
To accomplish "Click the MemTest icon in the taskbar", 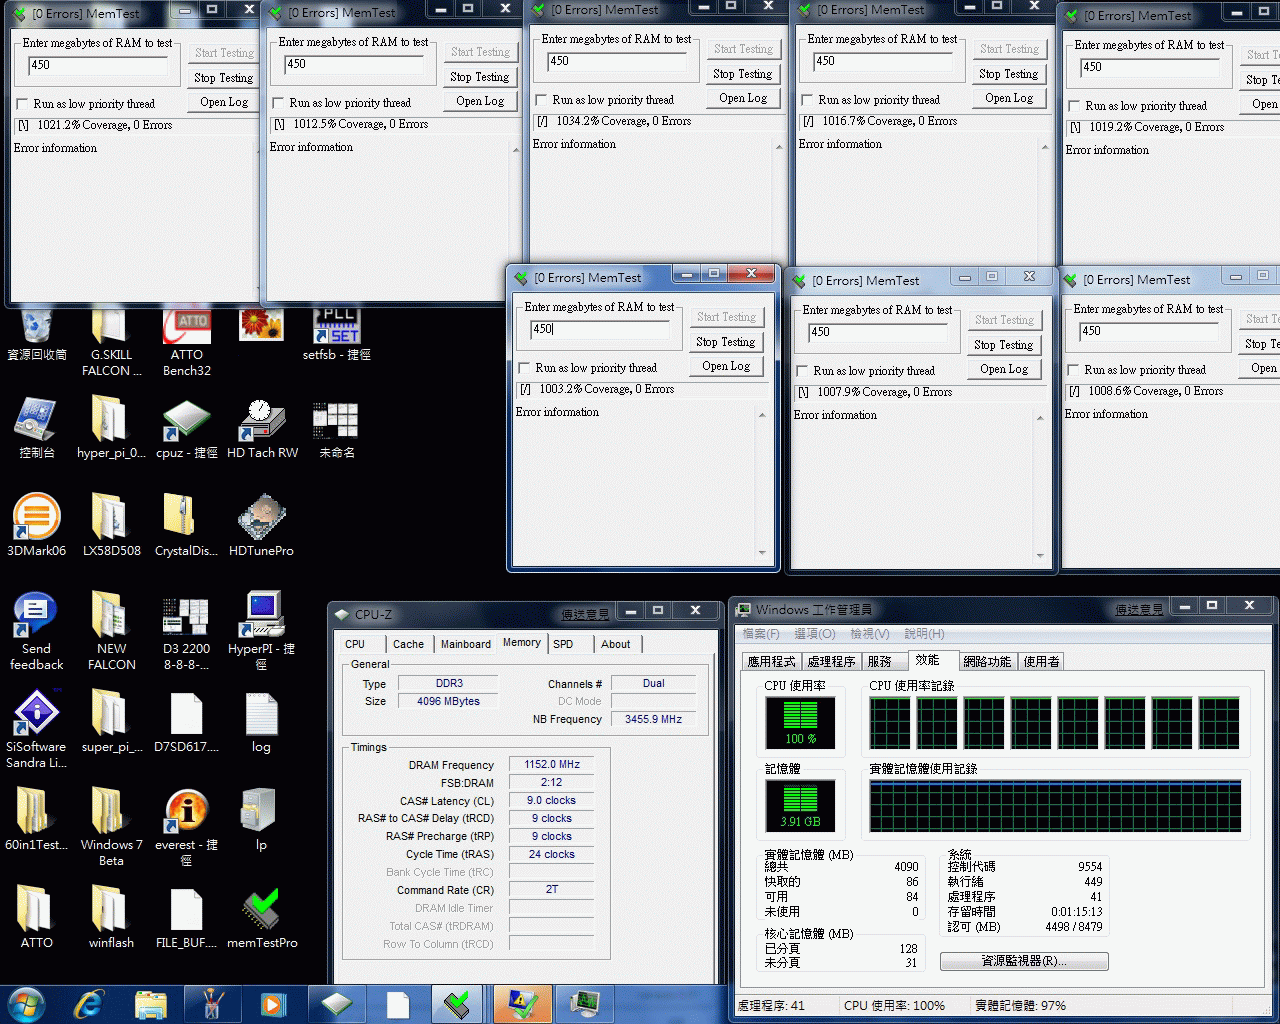I will 458,1004.
